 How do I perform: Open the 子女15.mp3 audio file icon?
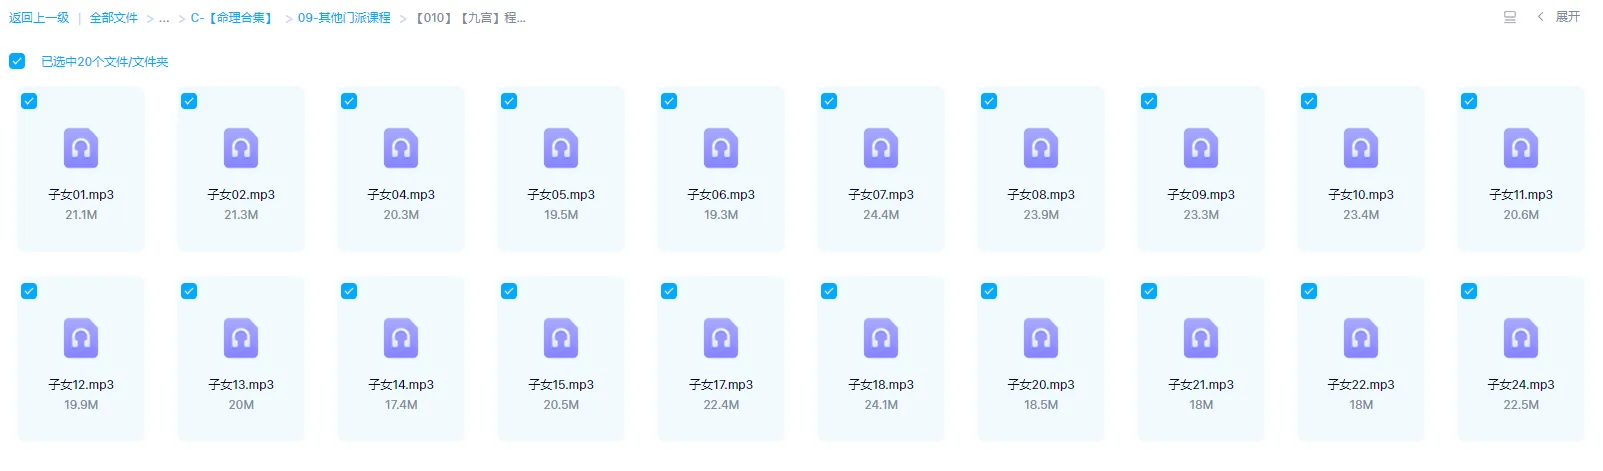coord(561,338)
